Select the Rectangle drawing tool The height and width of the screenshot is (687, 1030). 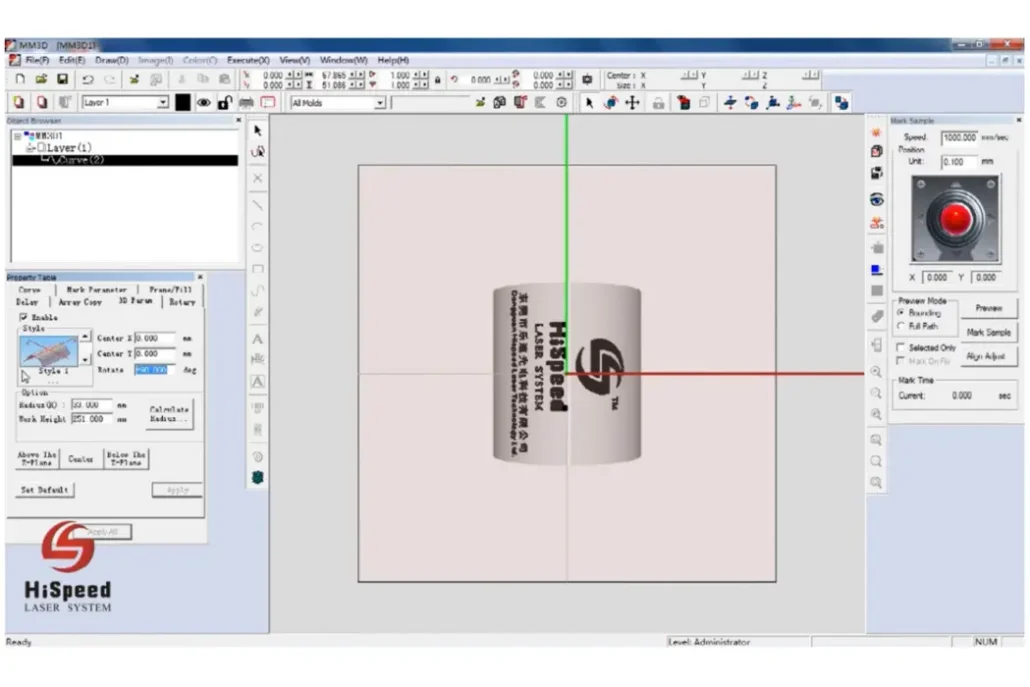pyautogui.click(x=258, y=269)
